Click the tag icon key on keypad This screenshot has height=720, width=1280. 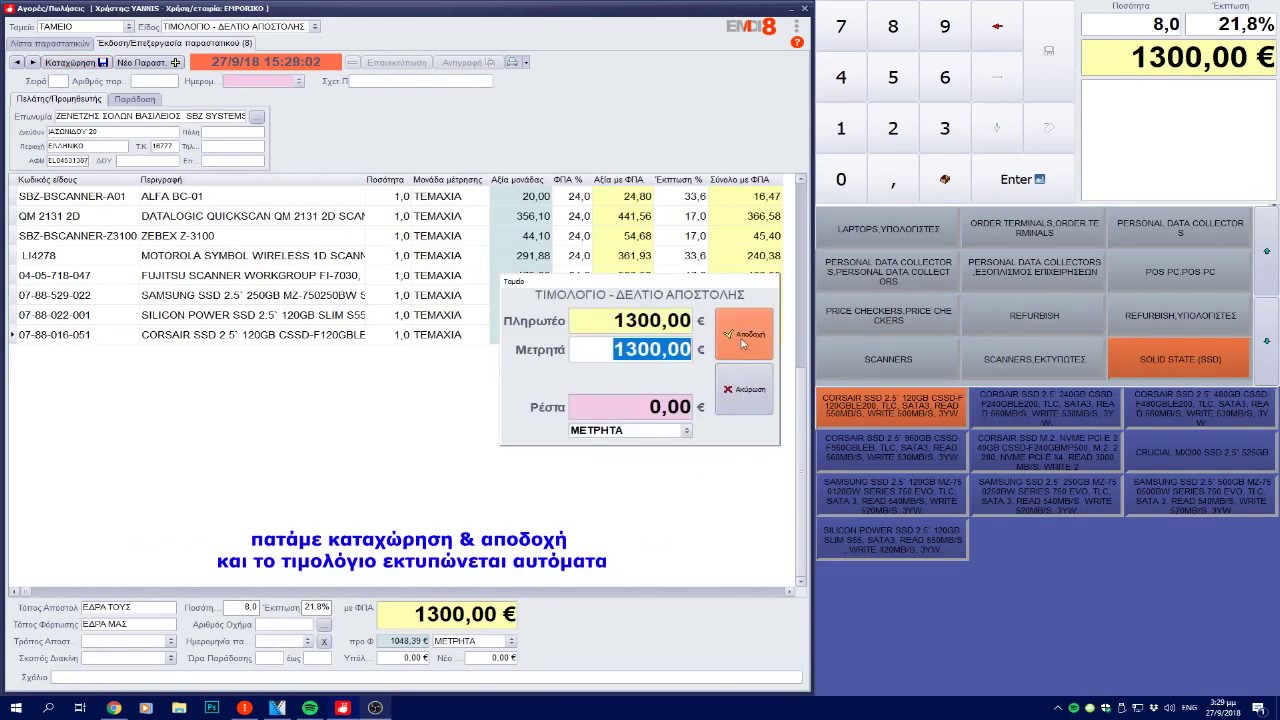coord(1049,128)
